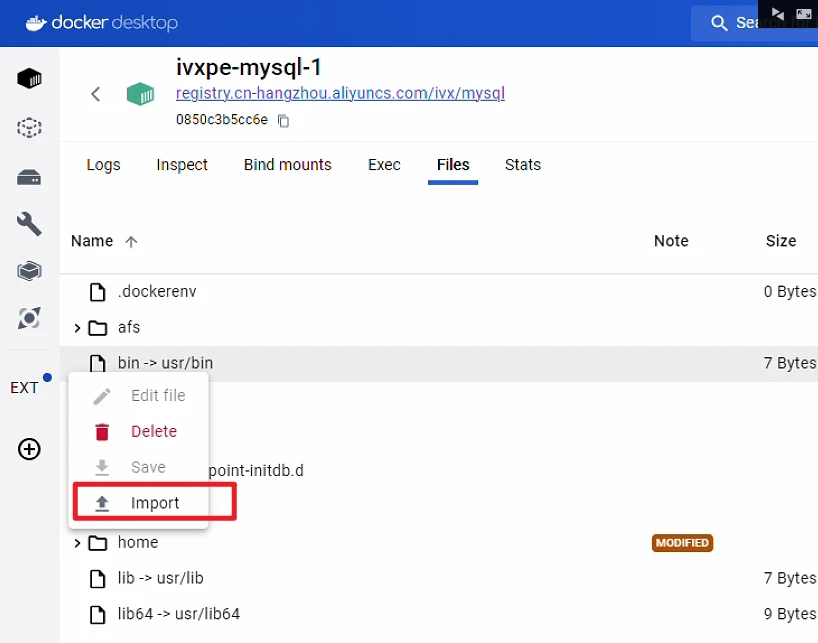Choose Save in the context menu
Screen dimensions: 818x643
pyautogui.click(x=139, y=467)
